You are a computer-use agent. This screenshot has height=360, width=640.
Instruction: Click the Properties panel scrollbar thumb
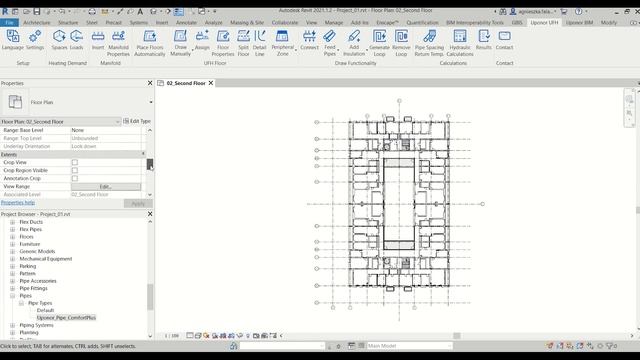(150, 164)
